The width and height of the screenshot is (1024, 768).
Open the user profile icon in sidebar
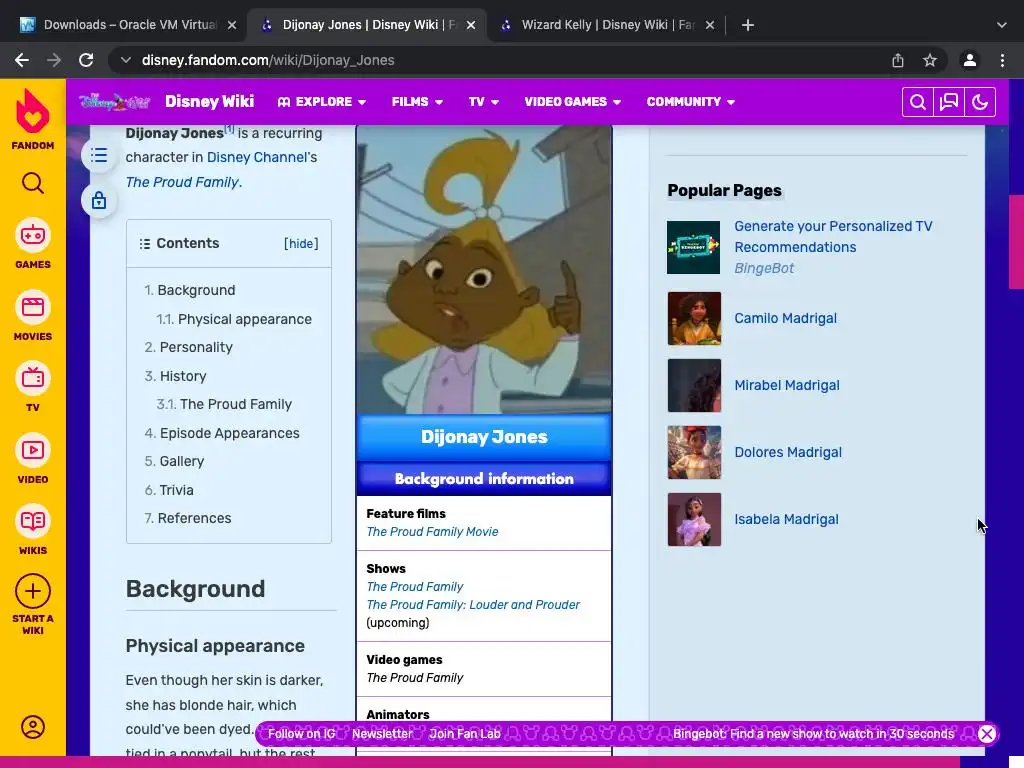(x=33, y=727)
